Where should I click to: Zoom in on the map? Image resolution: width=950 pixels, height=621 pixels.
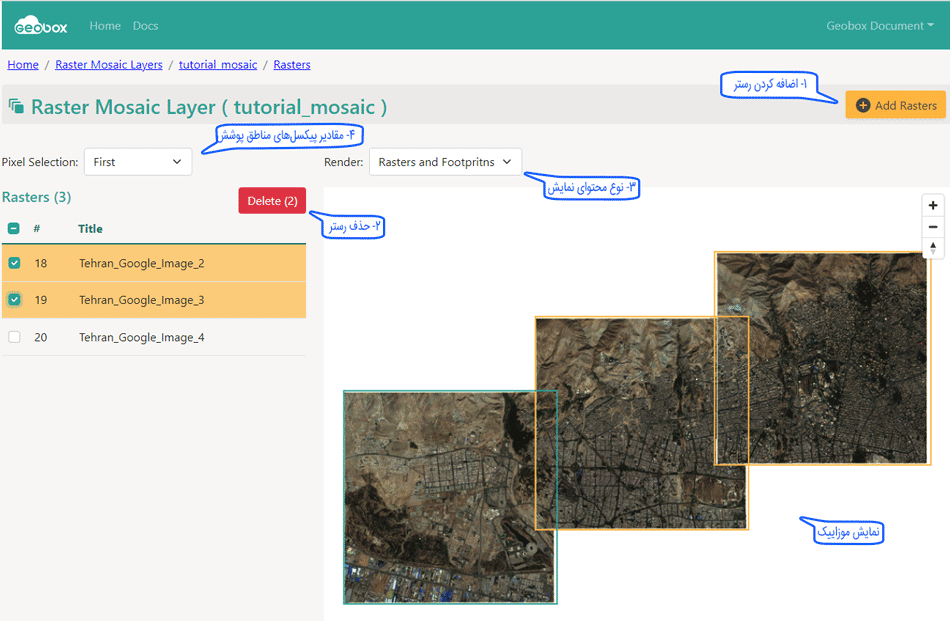(932, 205)
